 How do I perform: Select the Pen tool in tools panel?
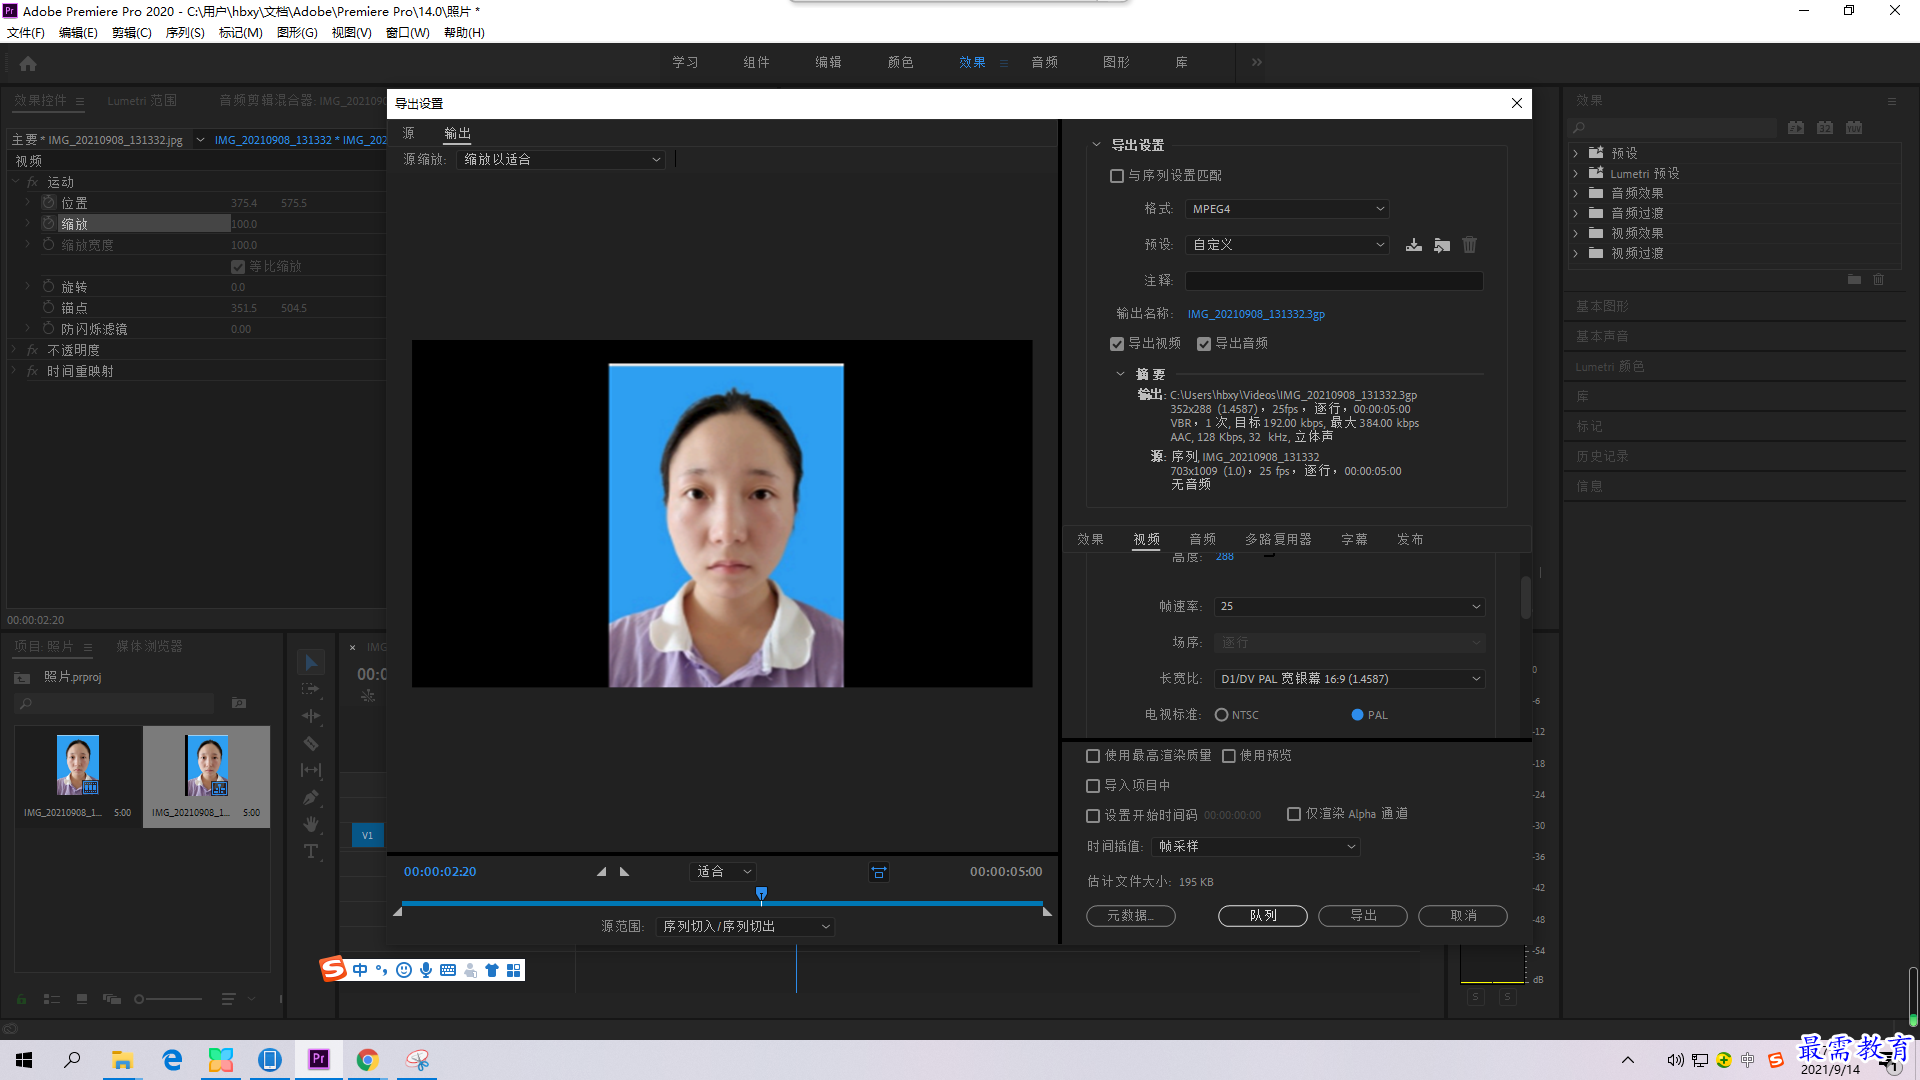(311, 798)
